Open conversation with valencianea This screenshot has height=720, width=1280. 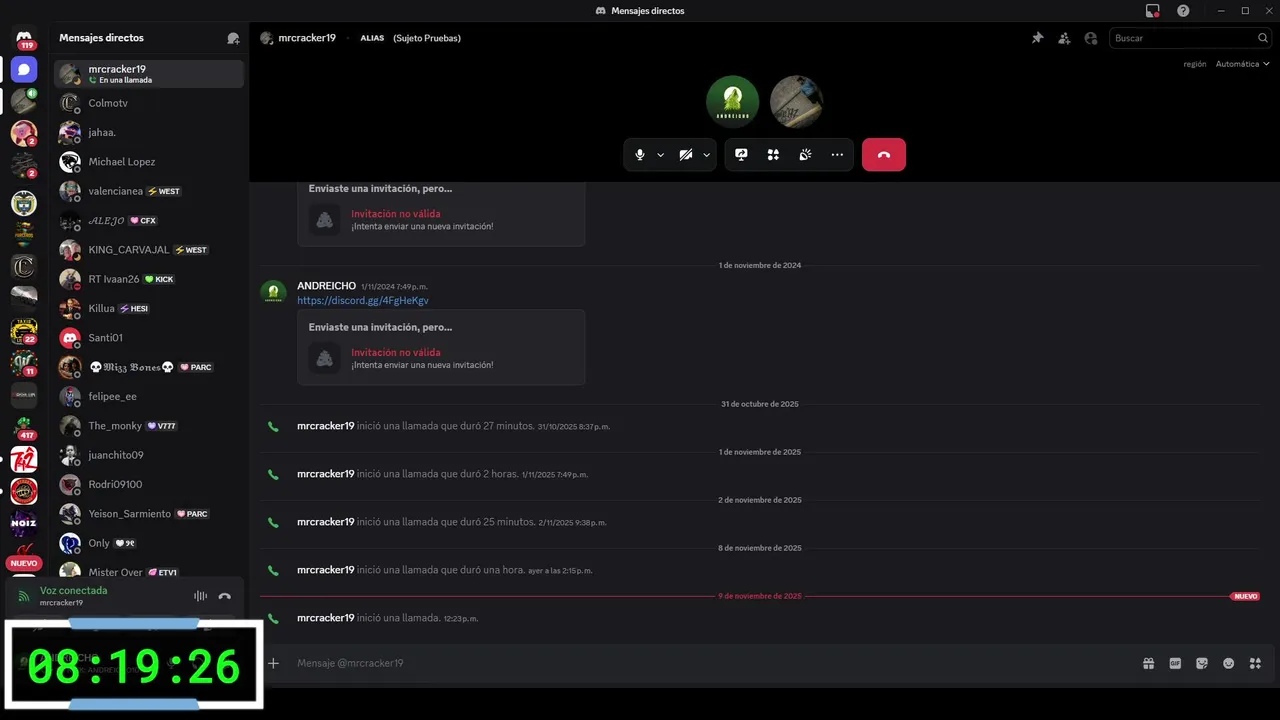pos(149,191)
